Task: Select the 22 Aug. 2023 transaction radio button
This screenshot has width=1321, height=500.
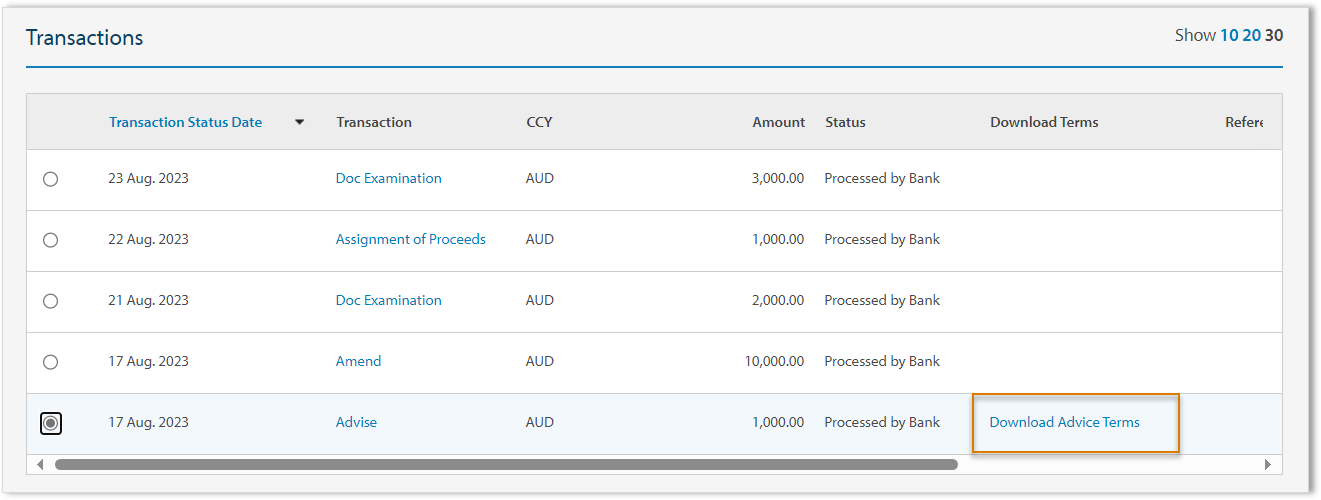Action: pos(50,240)
